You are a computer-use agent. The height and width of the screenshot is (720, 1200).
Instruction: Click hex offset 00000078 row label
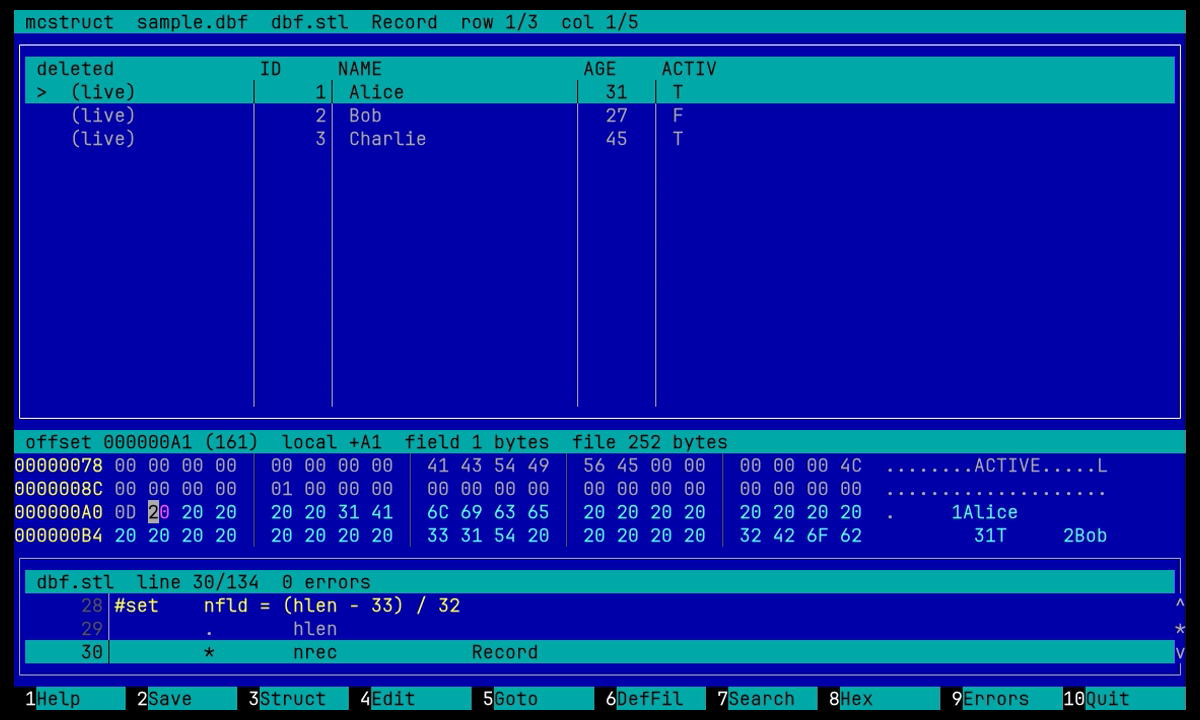pyautogui.click(x=58, y=466)
